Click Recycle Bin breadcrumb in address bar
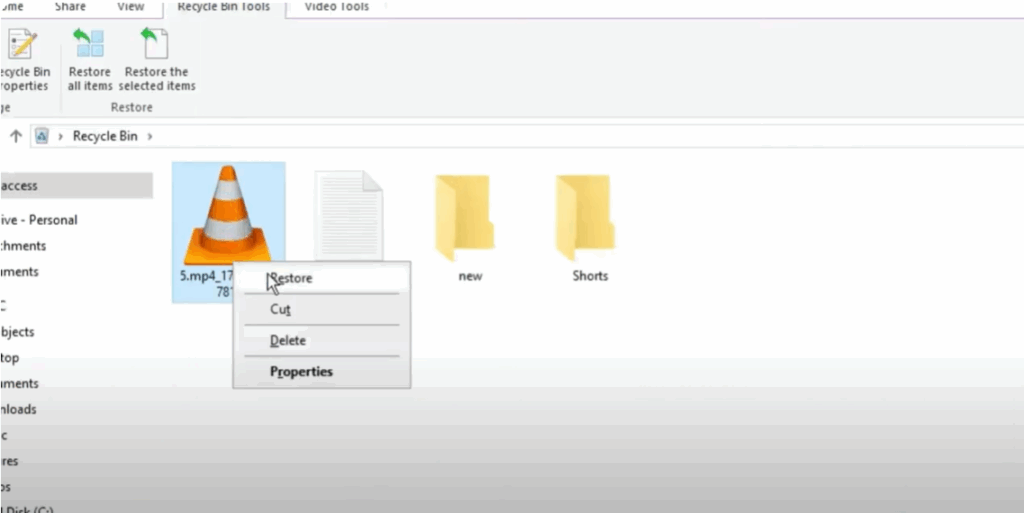 tap(105, 136)
